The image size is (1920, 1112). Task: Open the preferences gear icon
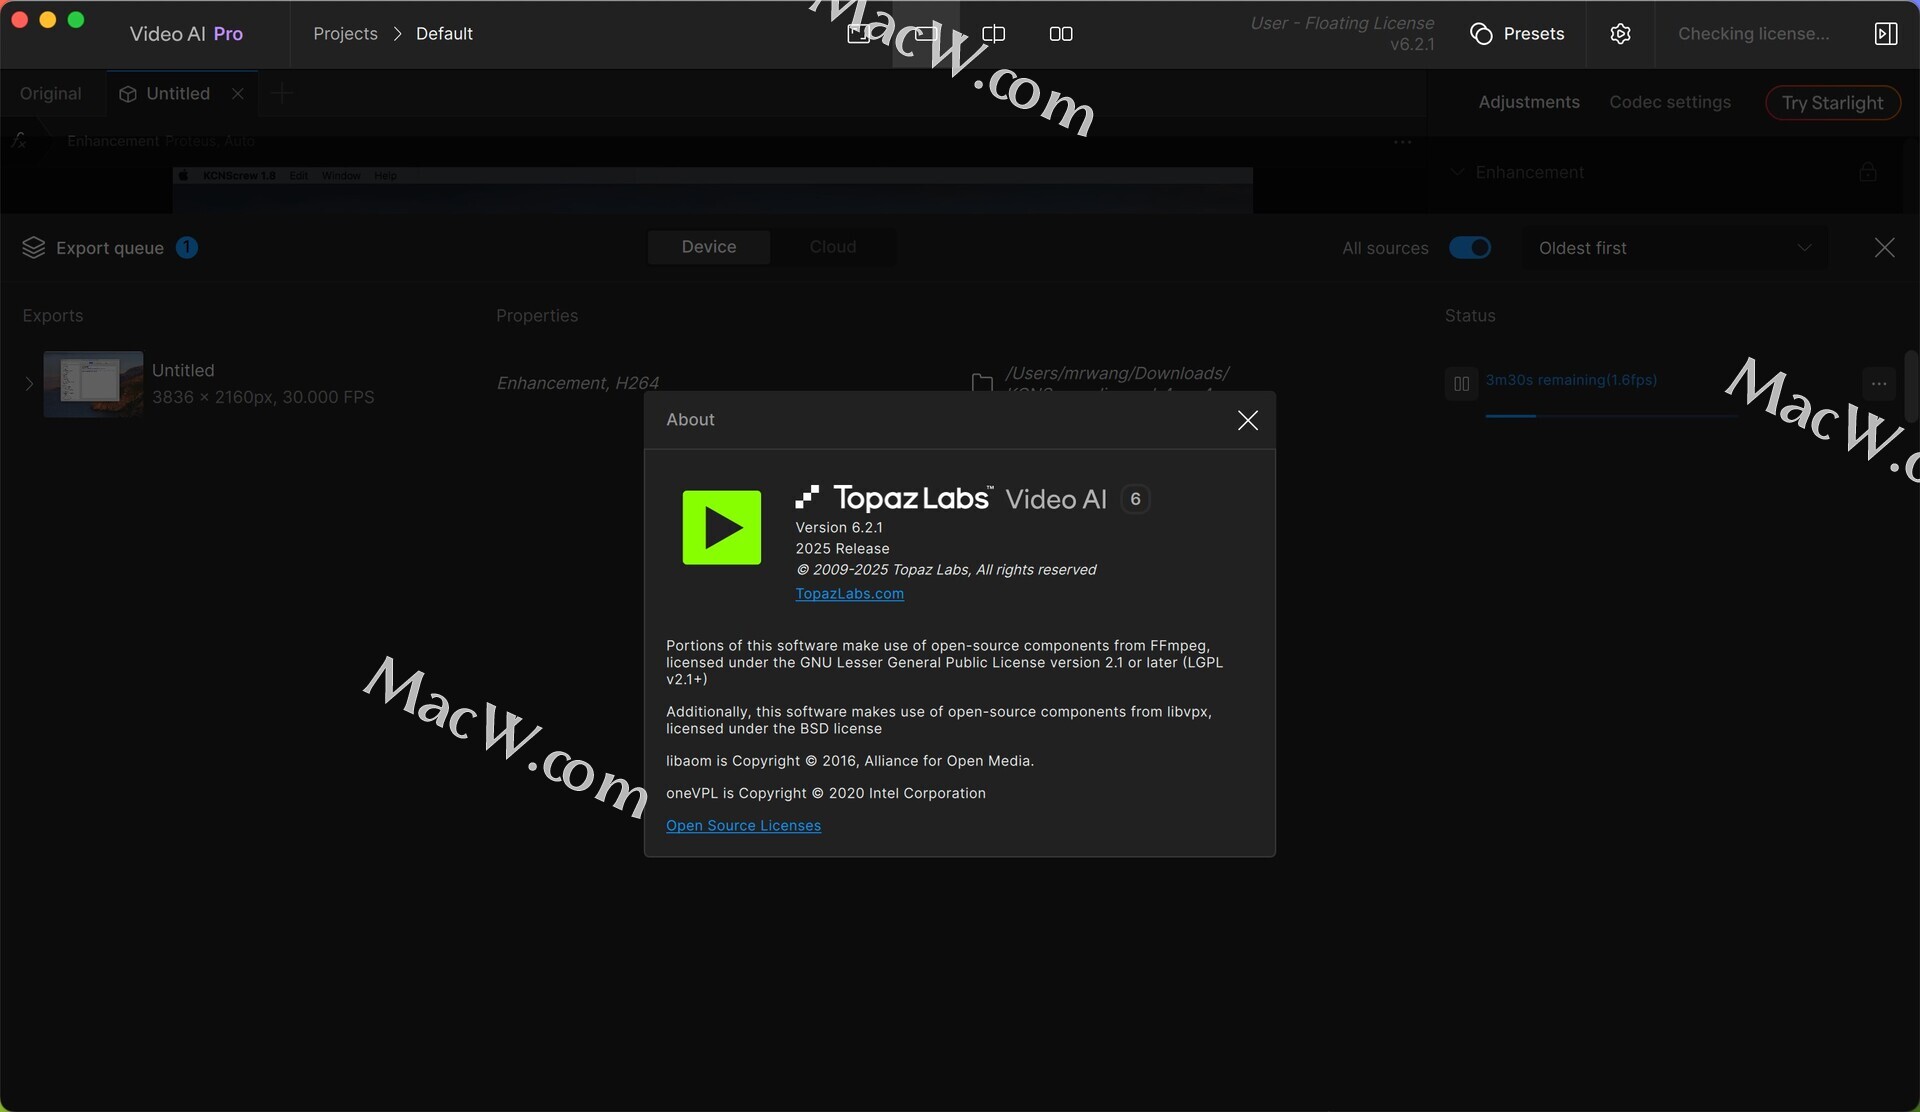point(1621,34)
